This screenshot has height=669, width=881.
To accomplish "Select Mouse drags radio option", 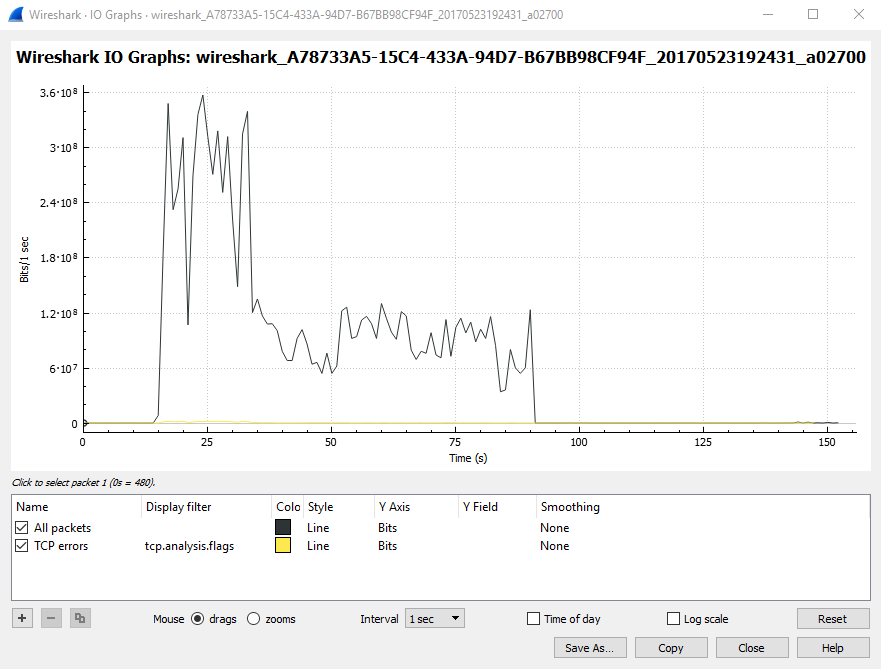I will [x=198, y=618].
